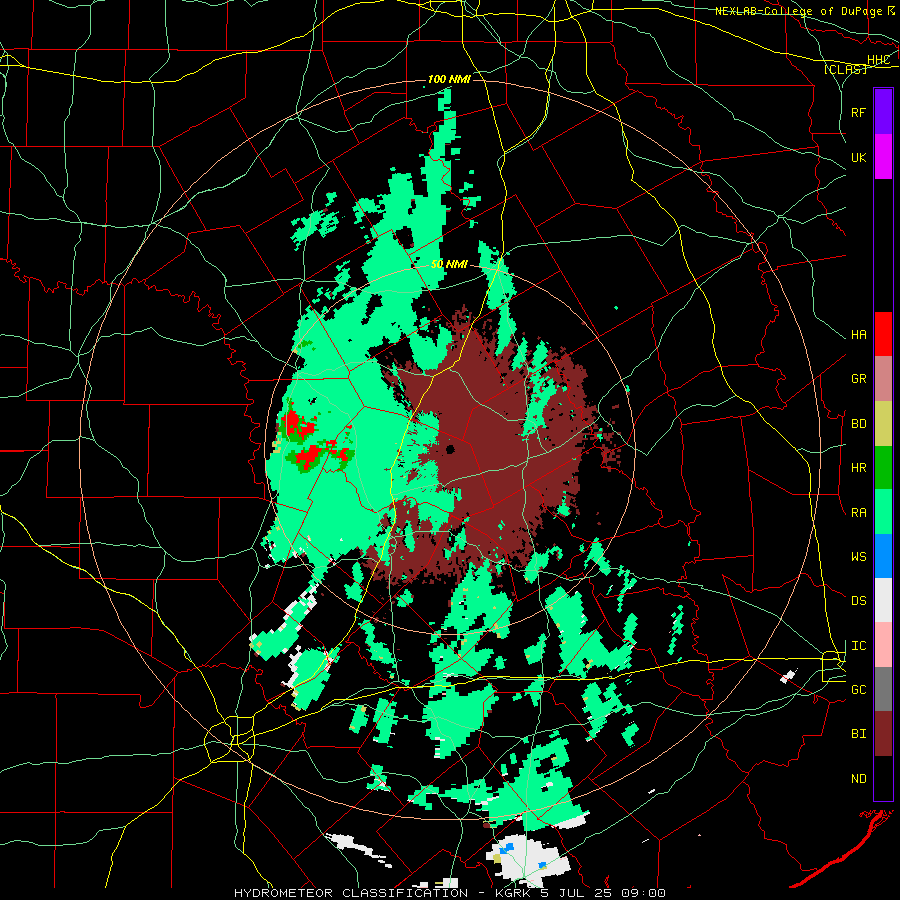Screen dimensions: 900x900
Task: Click the RA legend label
Action: (x=858, y=513)
